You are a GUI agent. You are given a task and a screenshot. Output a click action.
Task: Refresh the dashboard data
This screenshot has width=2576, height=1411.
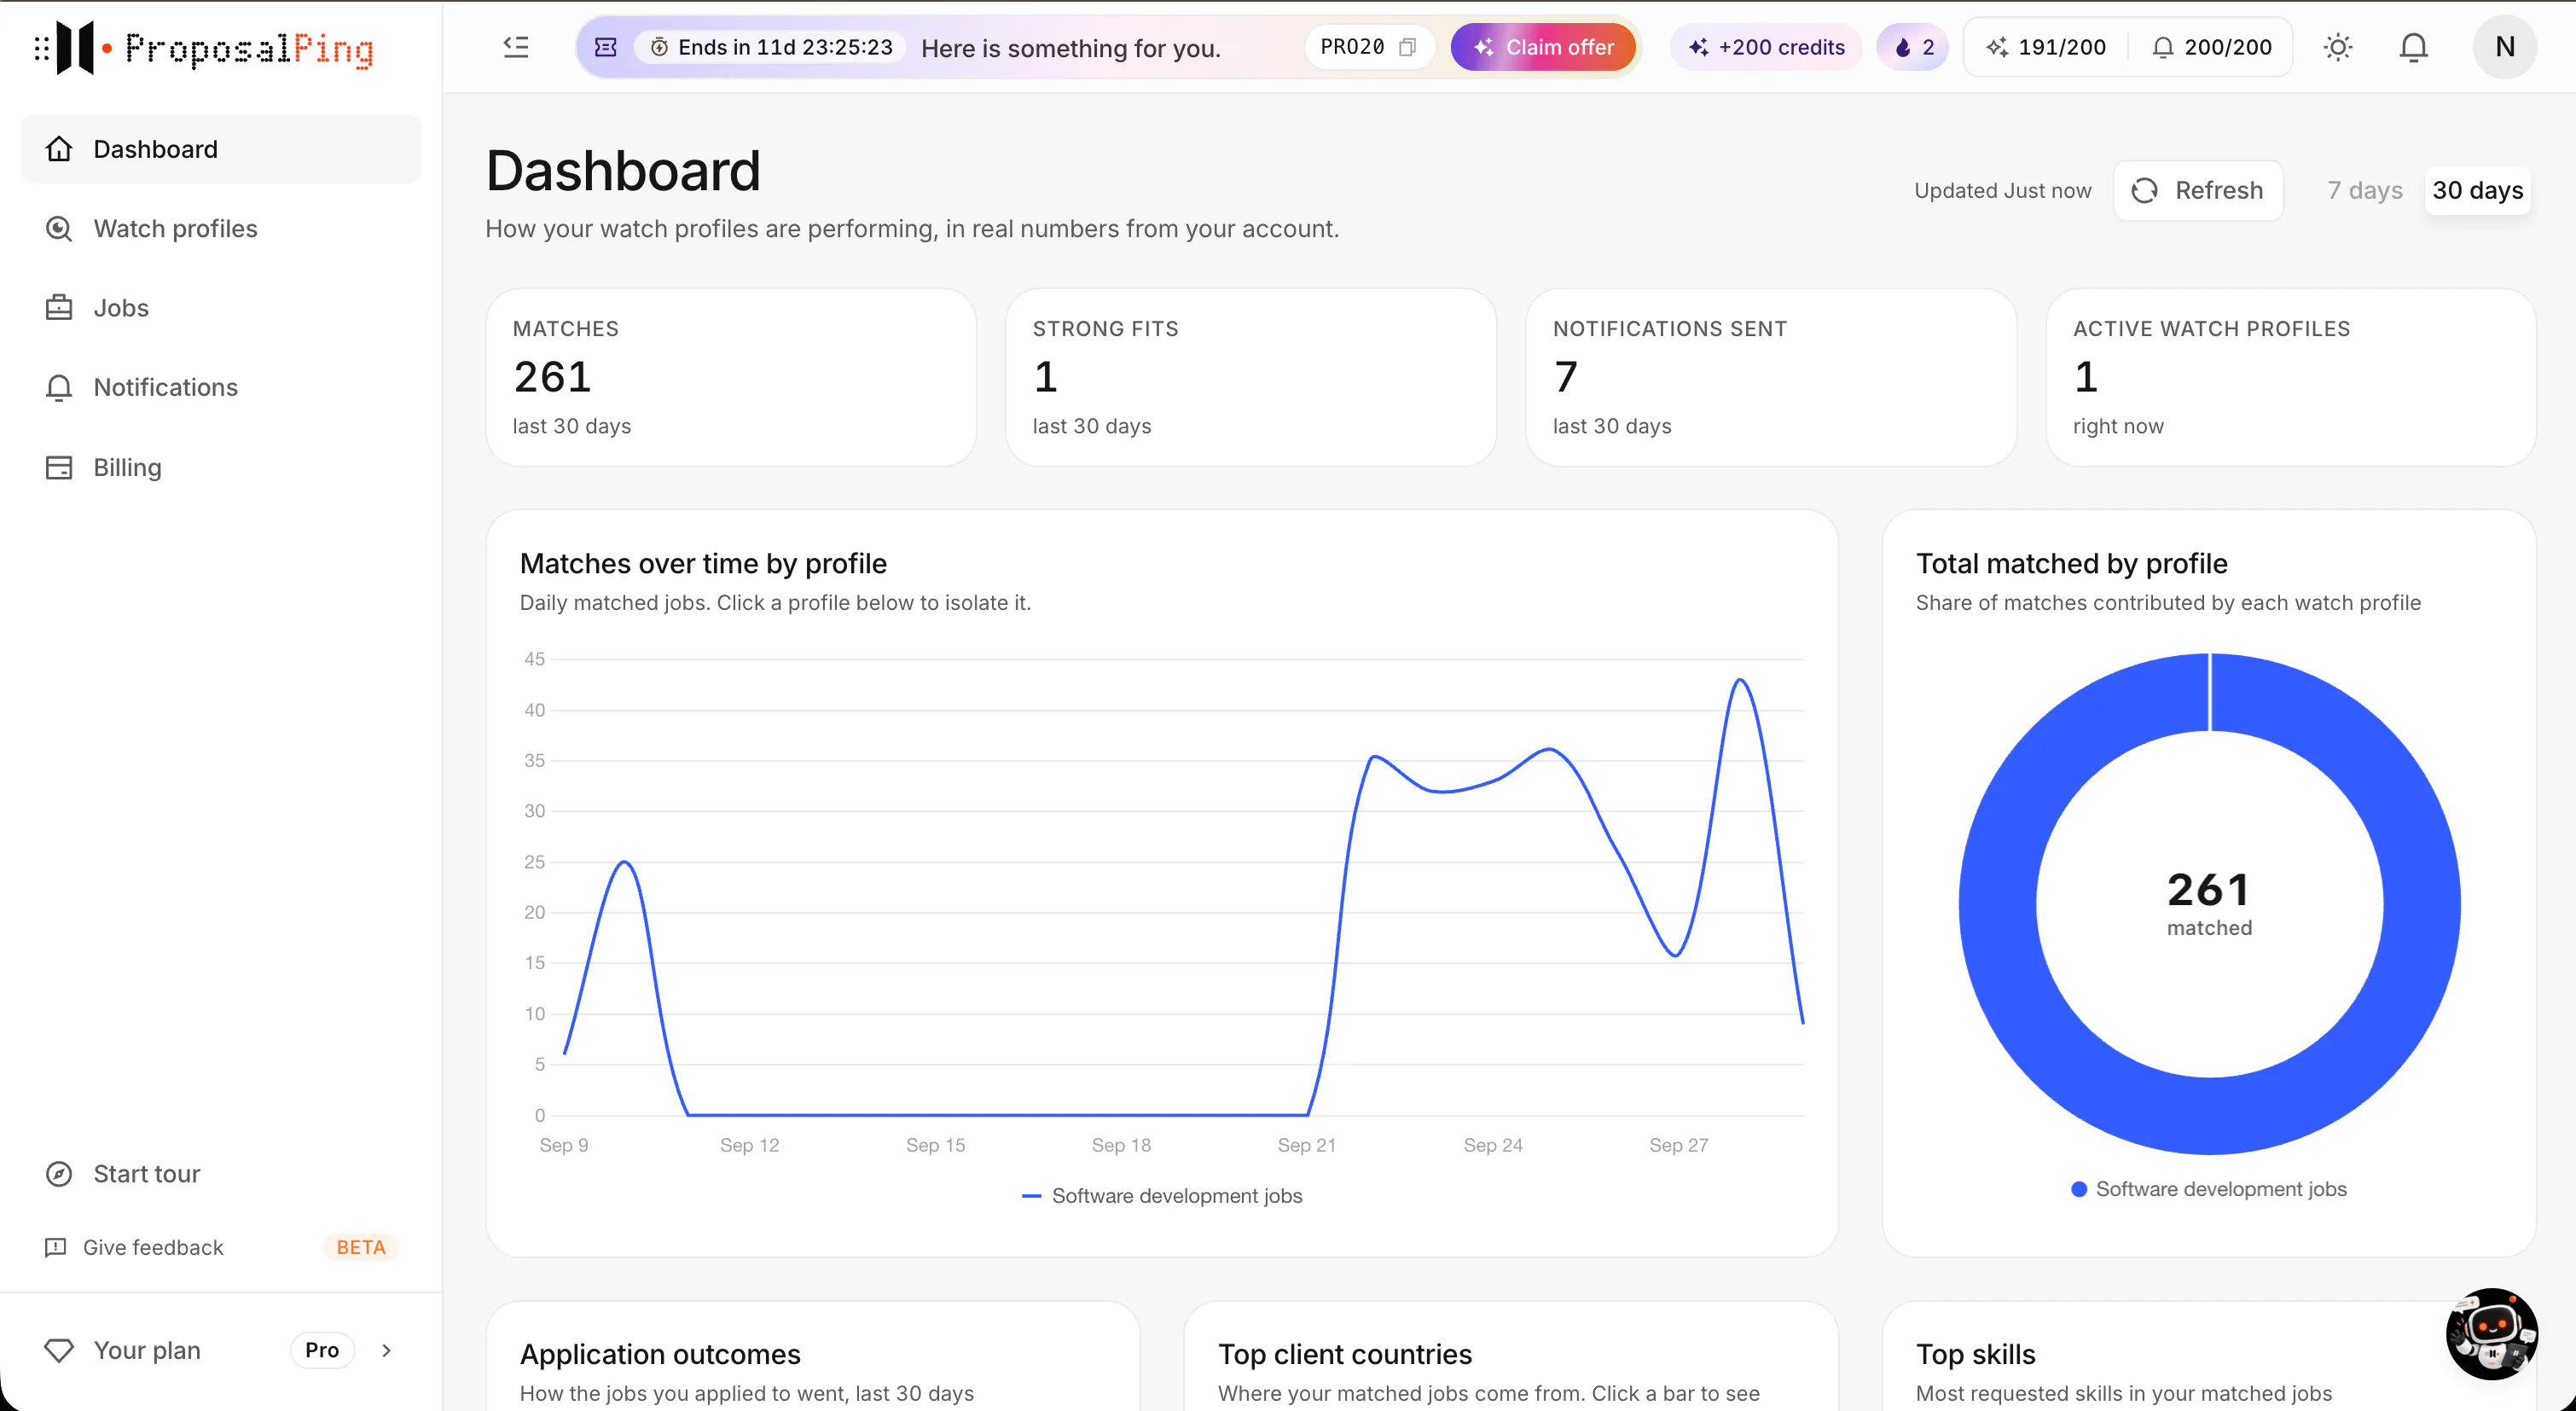[2198, 190]
